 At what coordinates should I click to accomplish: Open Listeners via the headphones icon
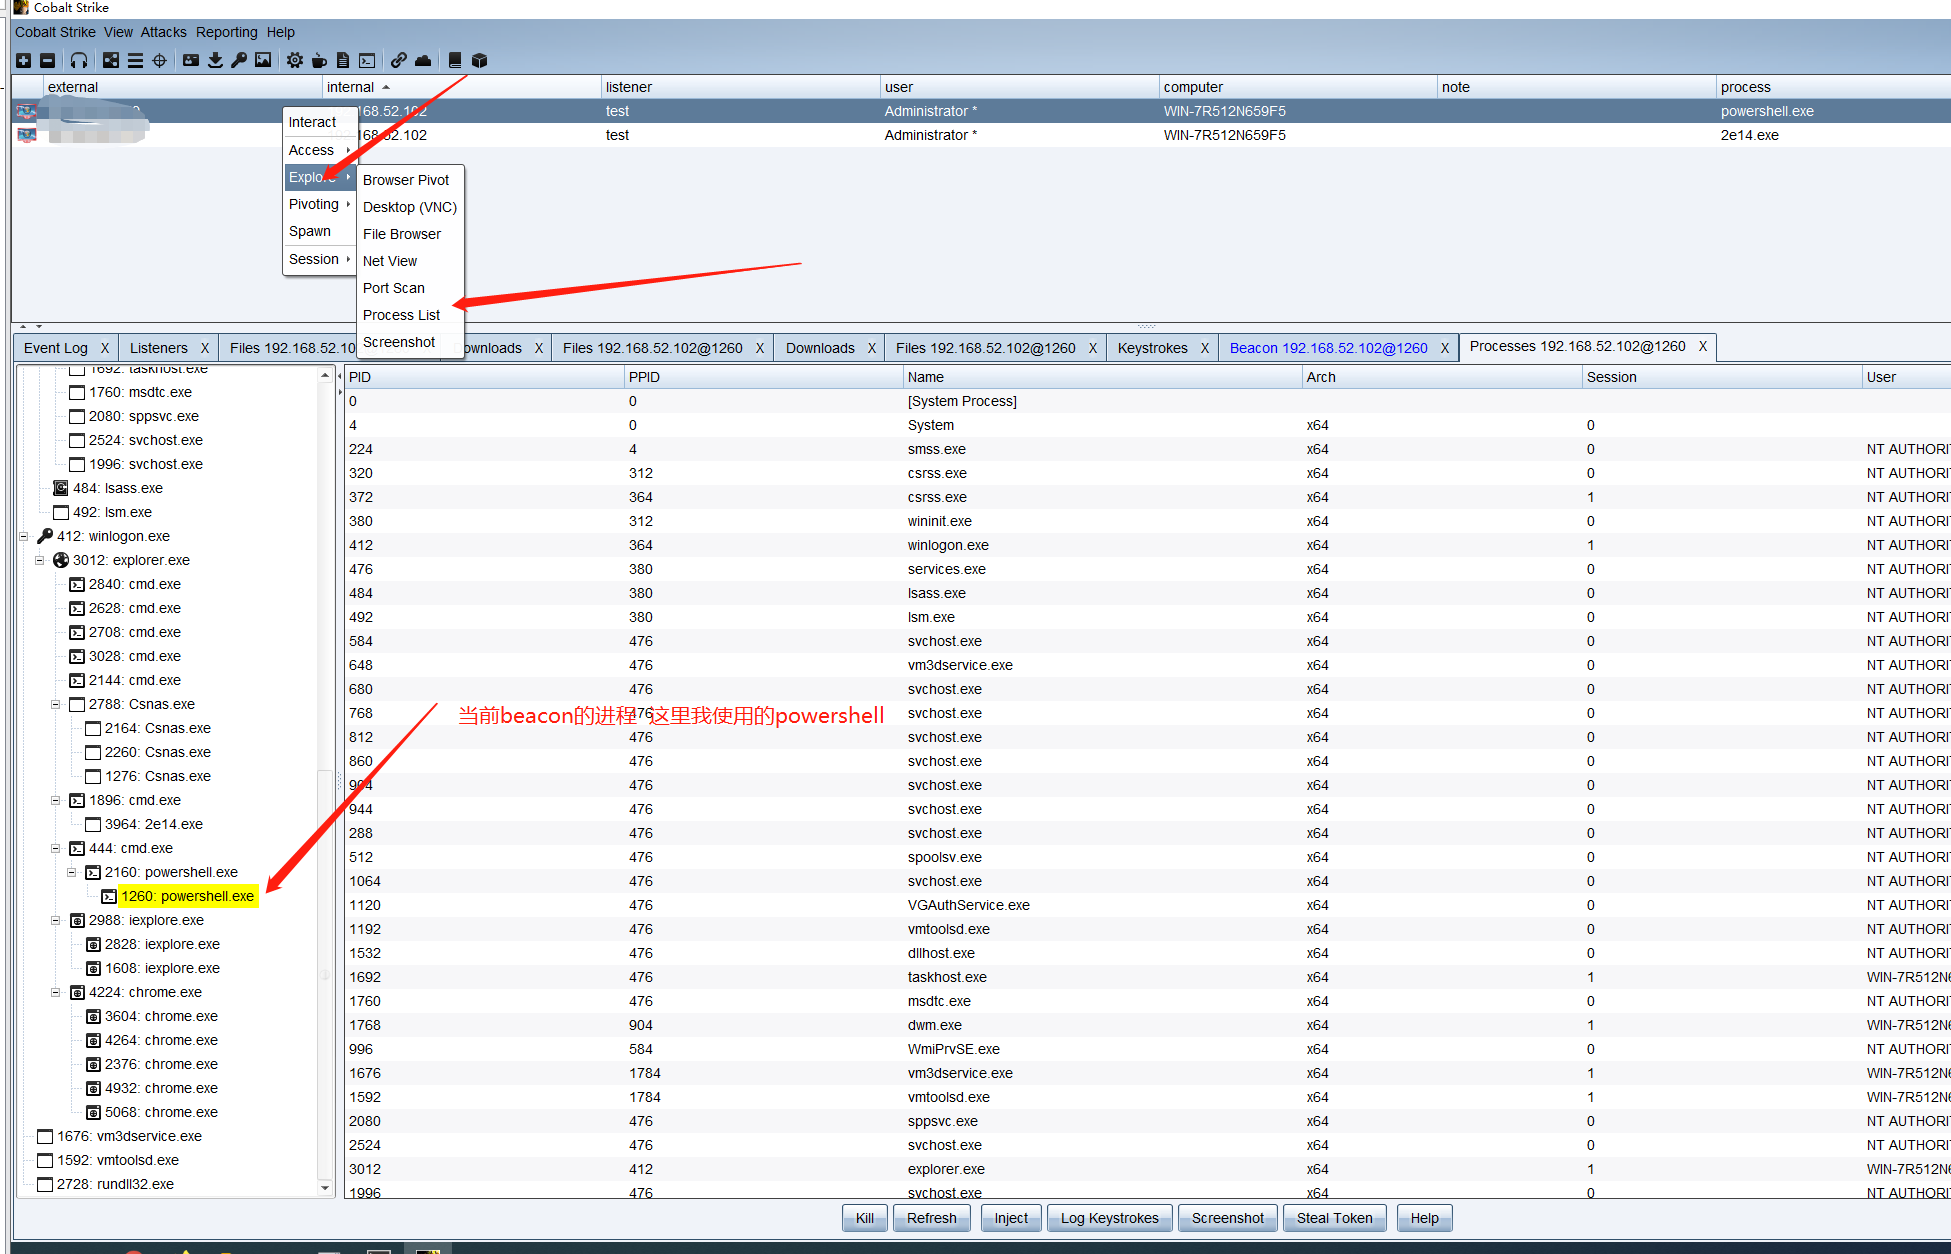coord(79,60)
